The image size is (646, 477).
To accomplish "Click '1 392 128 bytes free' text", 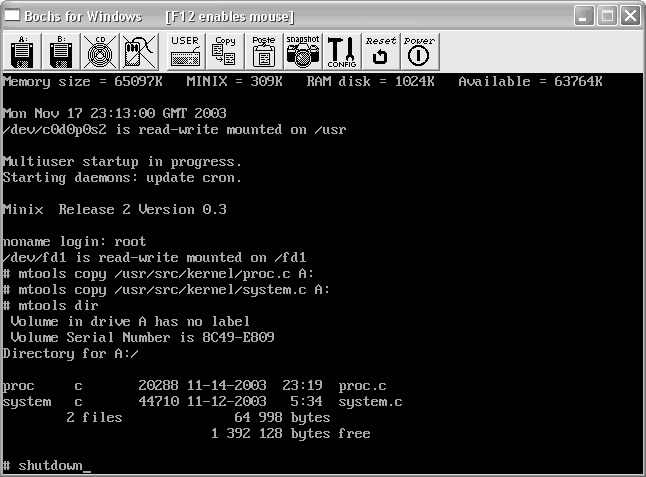I will 290,434.
